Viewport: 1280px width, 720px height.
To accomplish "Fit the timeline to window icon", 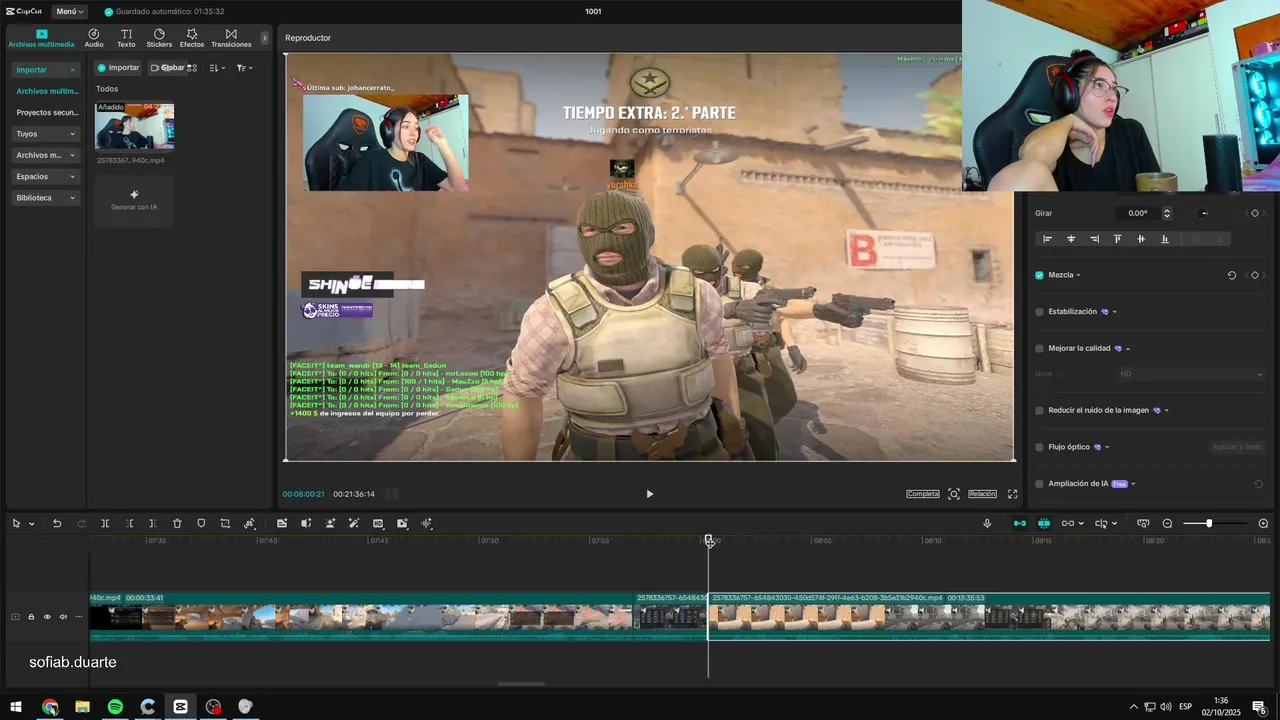I will [1143, 523].
